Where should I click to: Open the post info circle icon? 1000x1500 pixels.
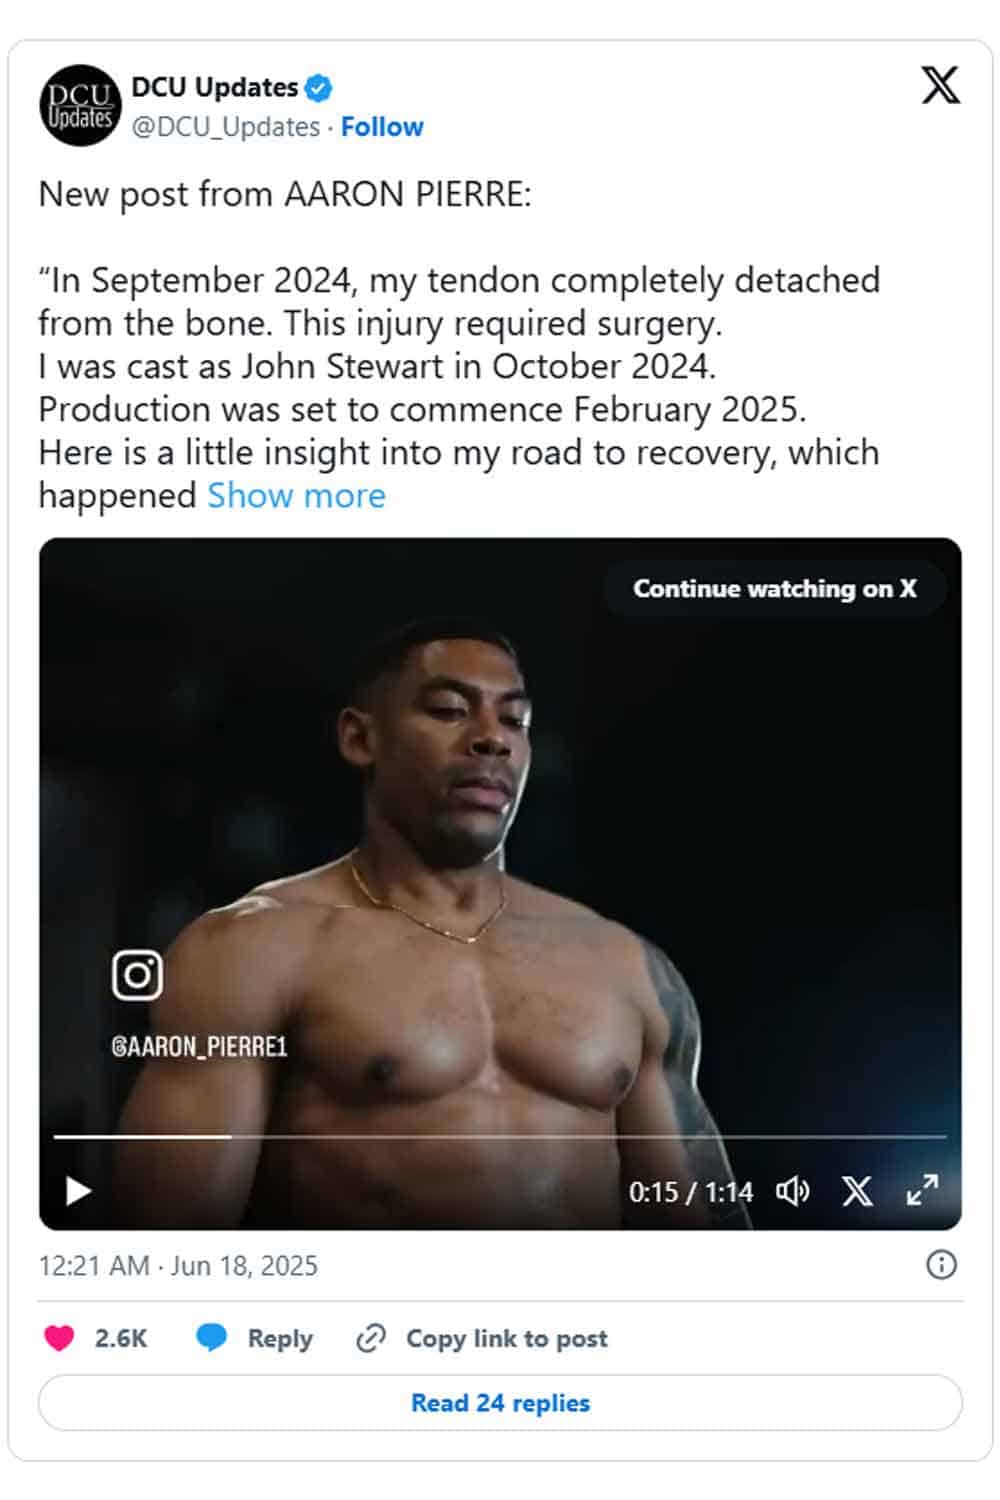click(x=941, y=1265)
